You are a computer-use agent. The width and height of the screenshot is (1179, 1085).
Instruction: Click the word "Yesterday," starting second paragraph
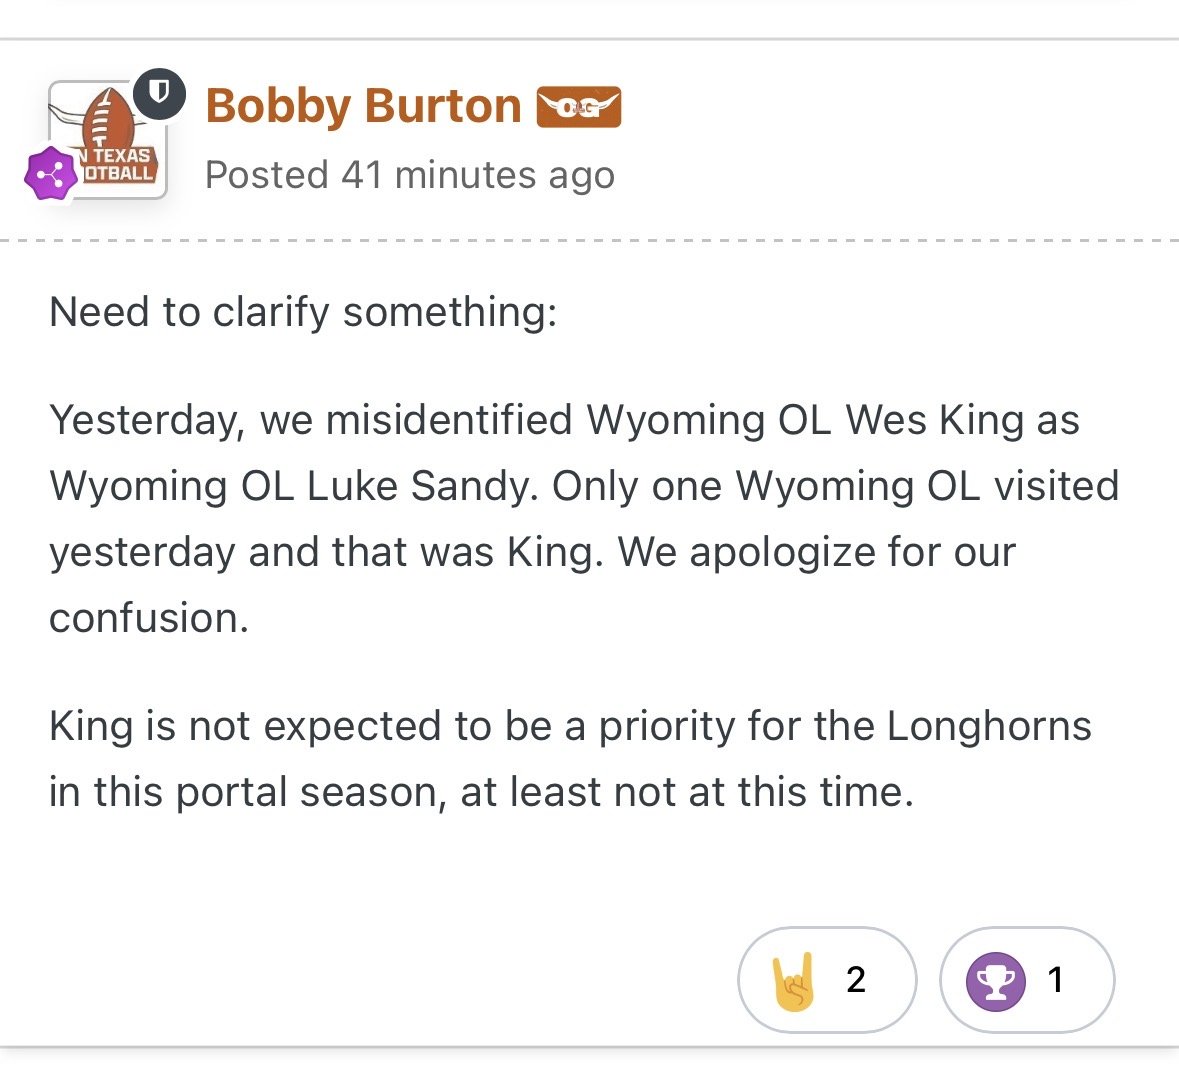coord(146,420)
